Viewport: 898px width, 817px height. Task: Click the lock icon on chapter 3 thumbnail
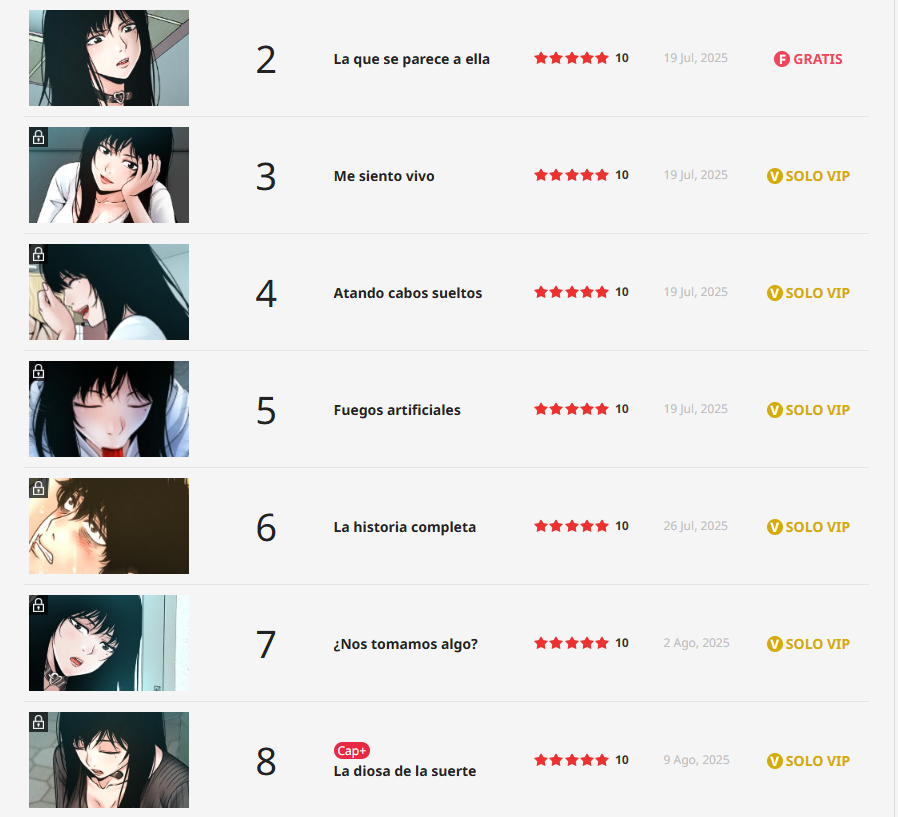(38, 137)
